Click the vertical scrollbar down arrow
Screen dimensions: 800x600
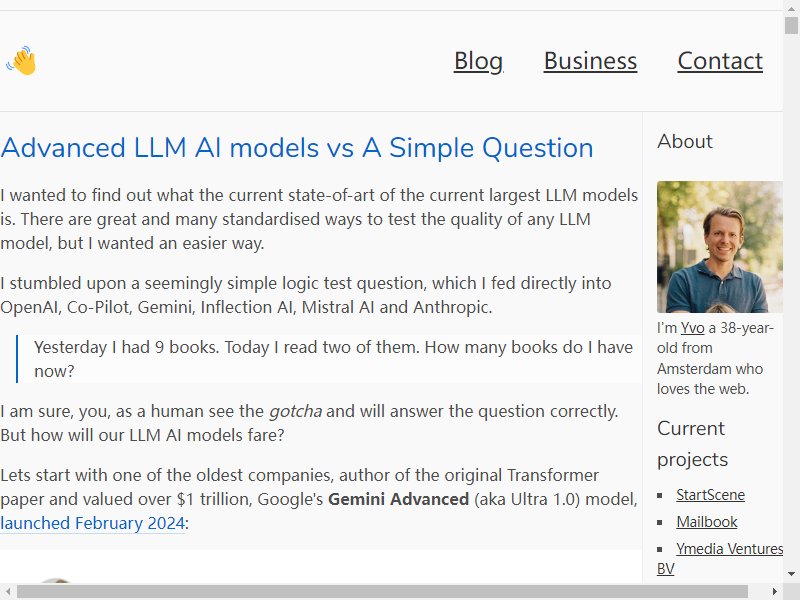click(791, 574)
